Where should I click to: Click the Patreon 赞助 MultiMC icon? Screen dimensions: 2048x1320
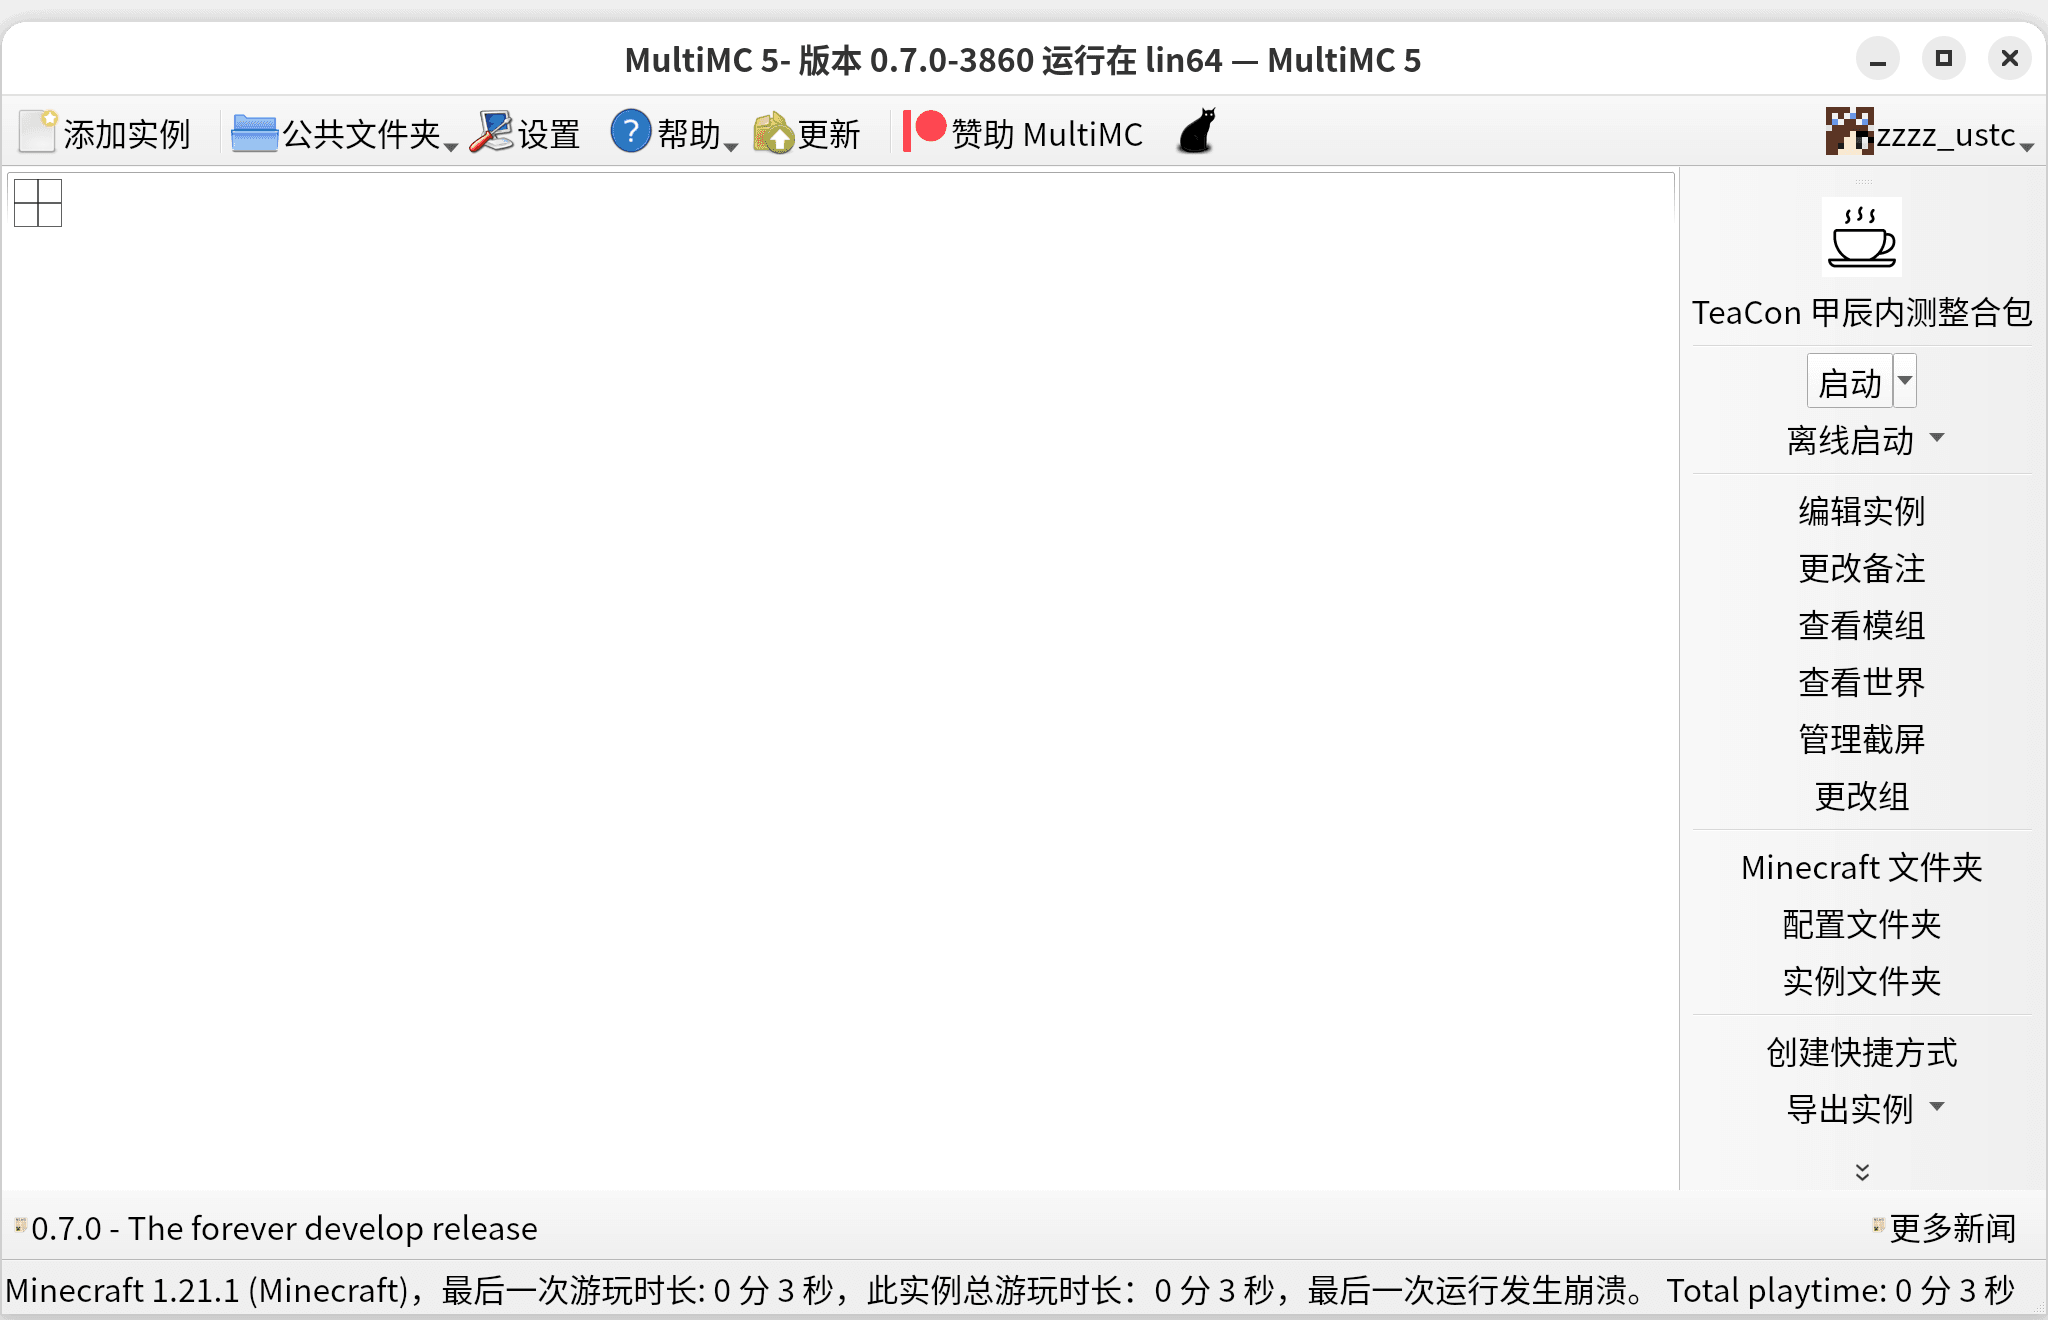coord(924,131)
